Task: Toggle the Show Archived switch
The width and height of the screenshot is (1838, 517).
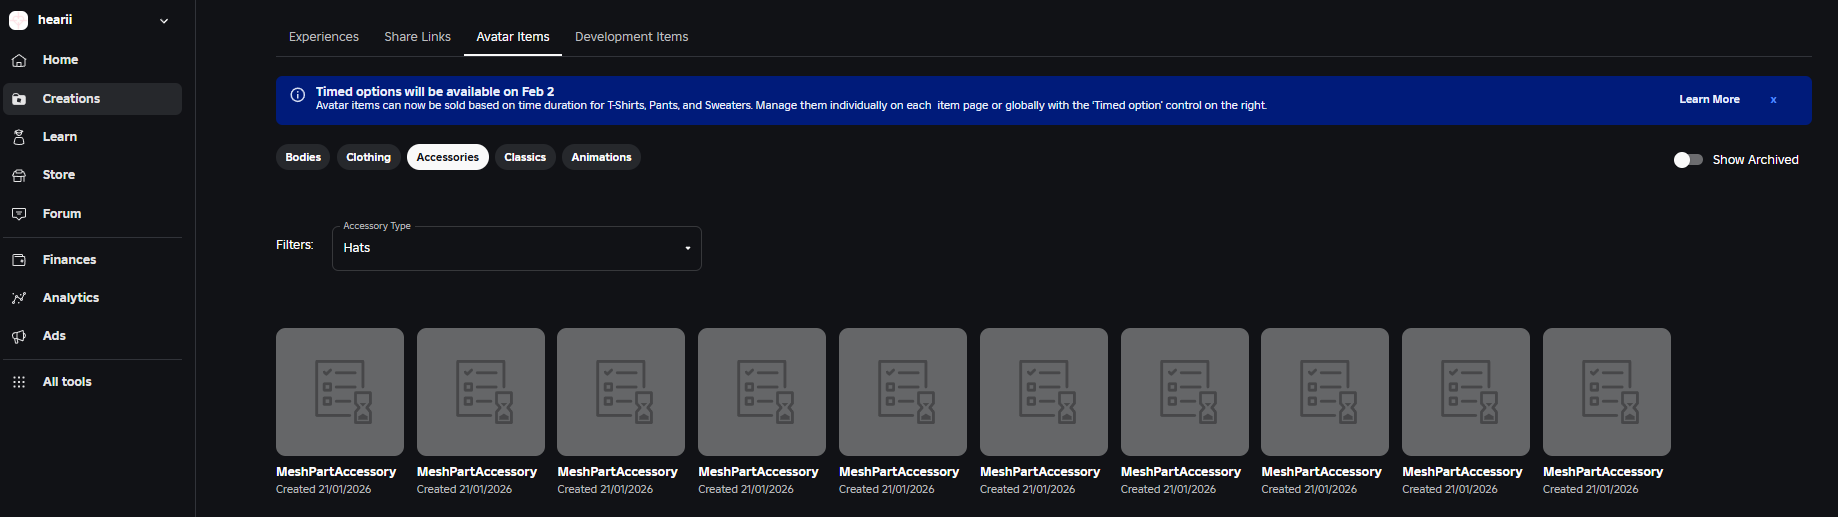Action: coord(1688,160)
